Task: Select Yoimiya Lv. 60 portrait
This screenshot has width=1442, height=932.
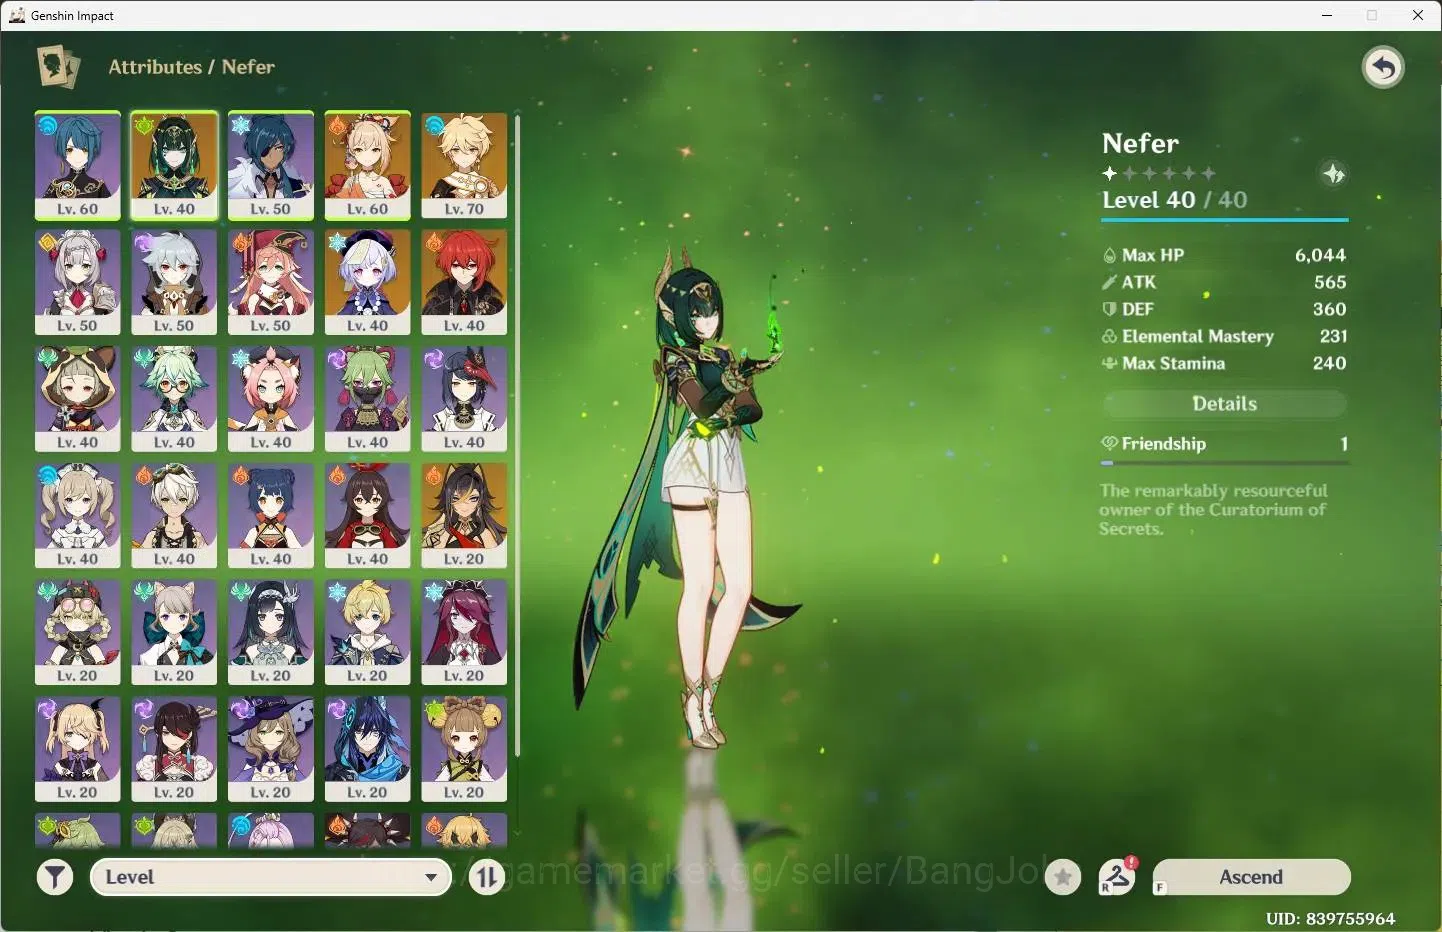Action: pyautogui.click(x=368, y=165)
